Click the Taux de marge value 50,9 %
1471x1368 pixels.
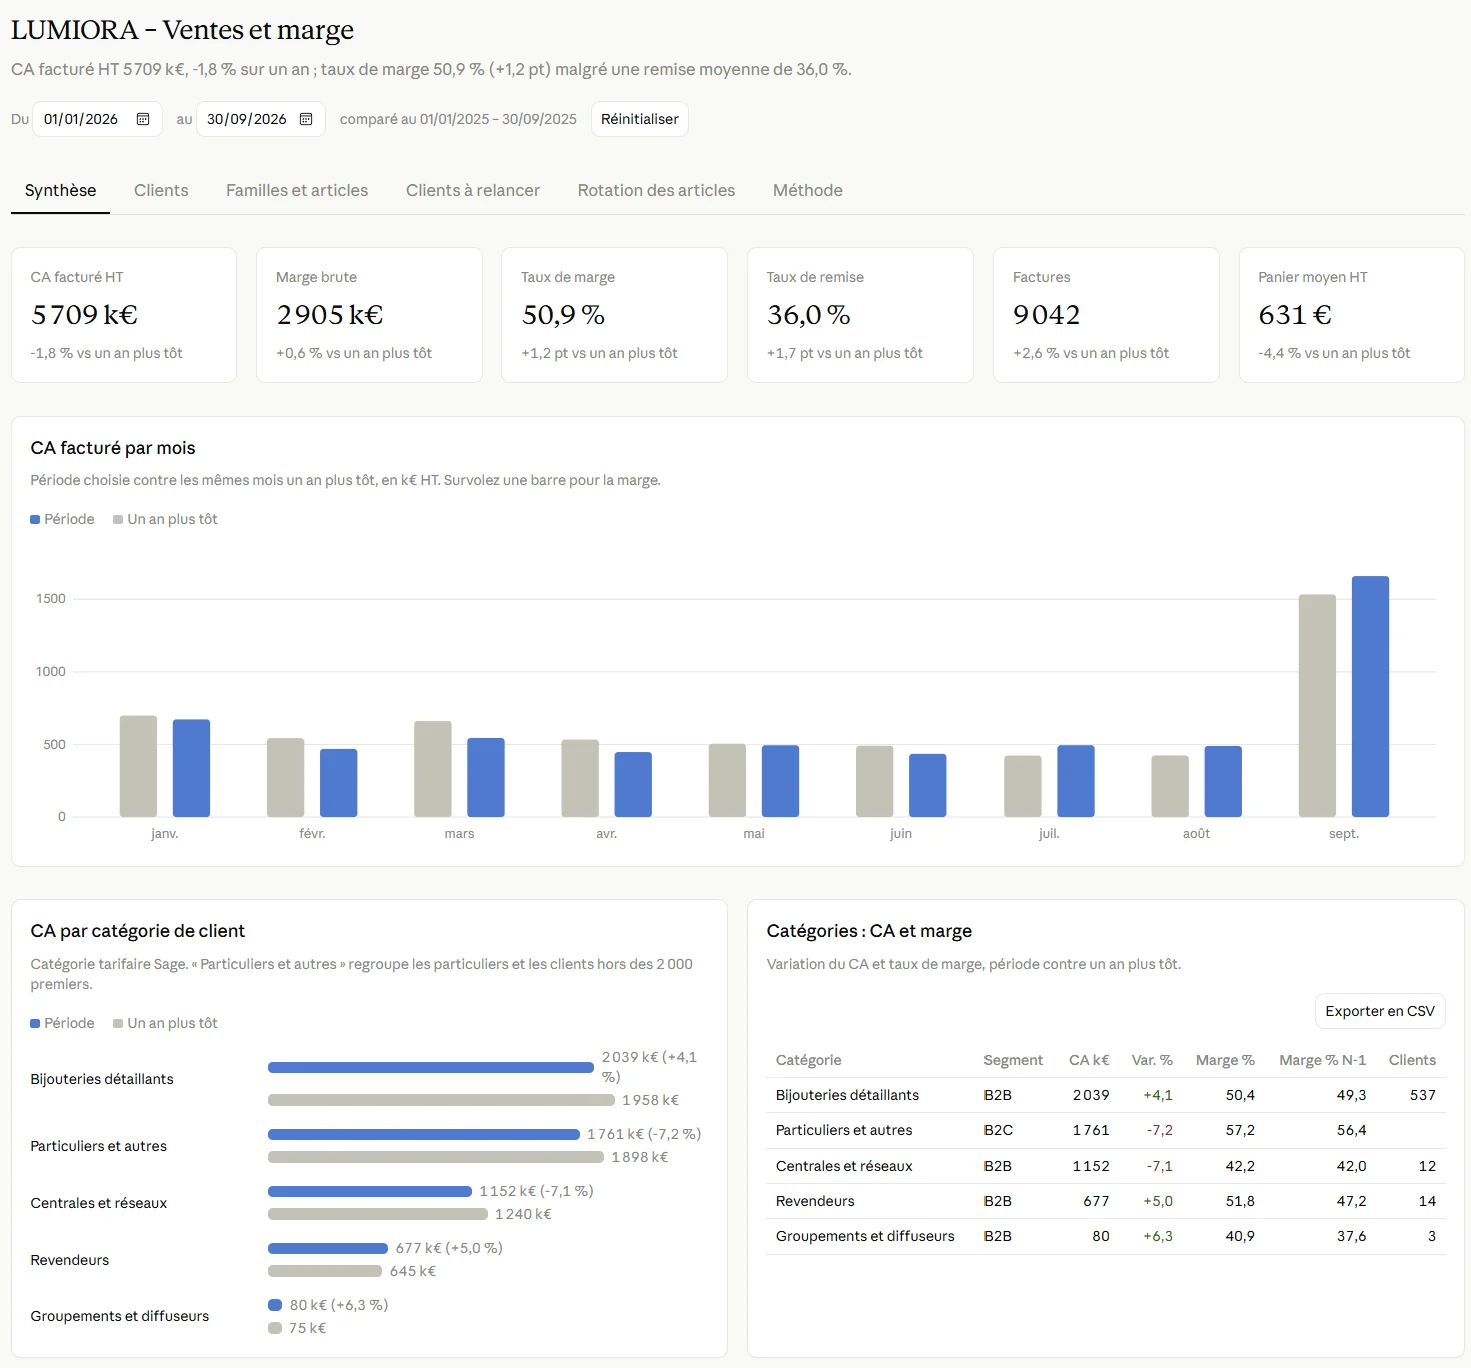tap(563, 315)
